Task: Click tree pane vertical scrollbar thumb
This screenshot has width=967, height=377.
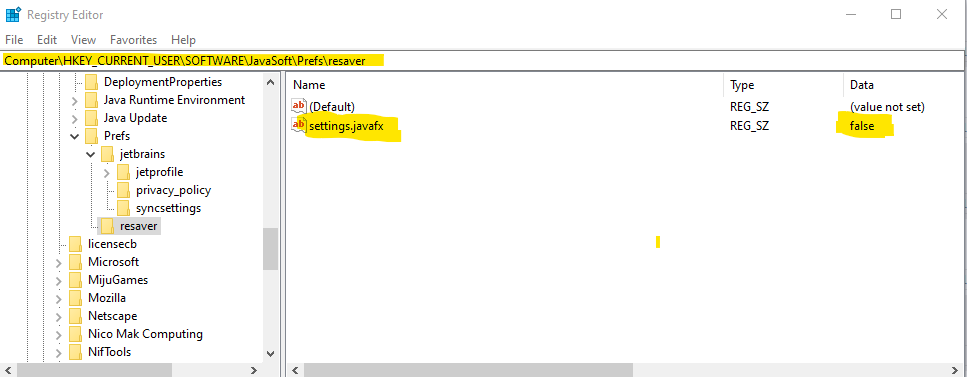Action: pos(270,249)
